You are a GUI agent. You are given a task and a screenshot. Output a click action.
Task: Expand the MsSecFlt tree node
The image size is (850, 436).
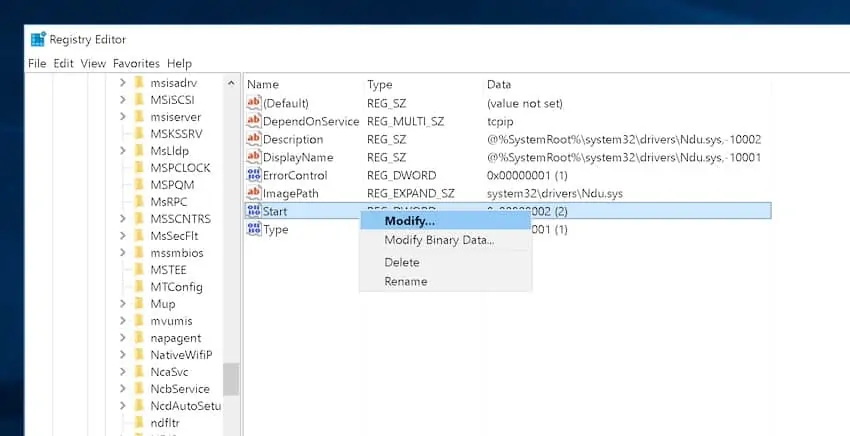coord(123,235)
